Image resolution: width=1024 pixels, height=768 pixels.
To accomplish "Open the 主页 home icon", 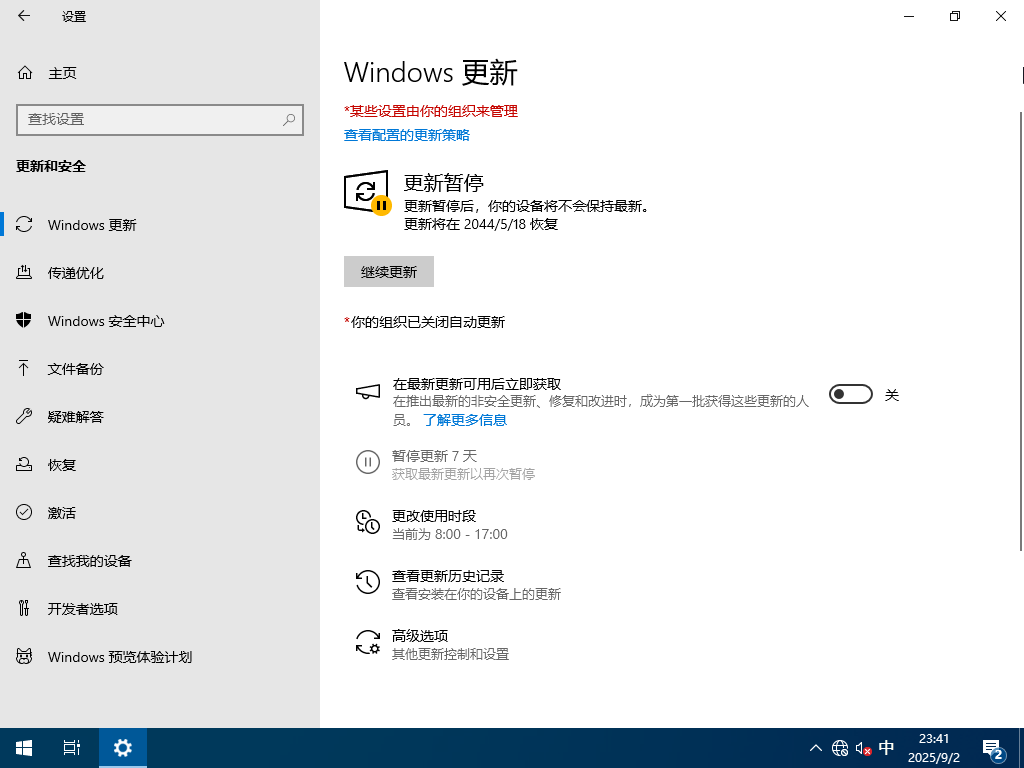I will pos(24,73).
